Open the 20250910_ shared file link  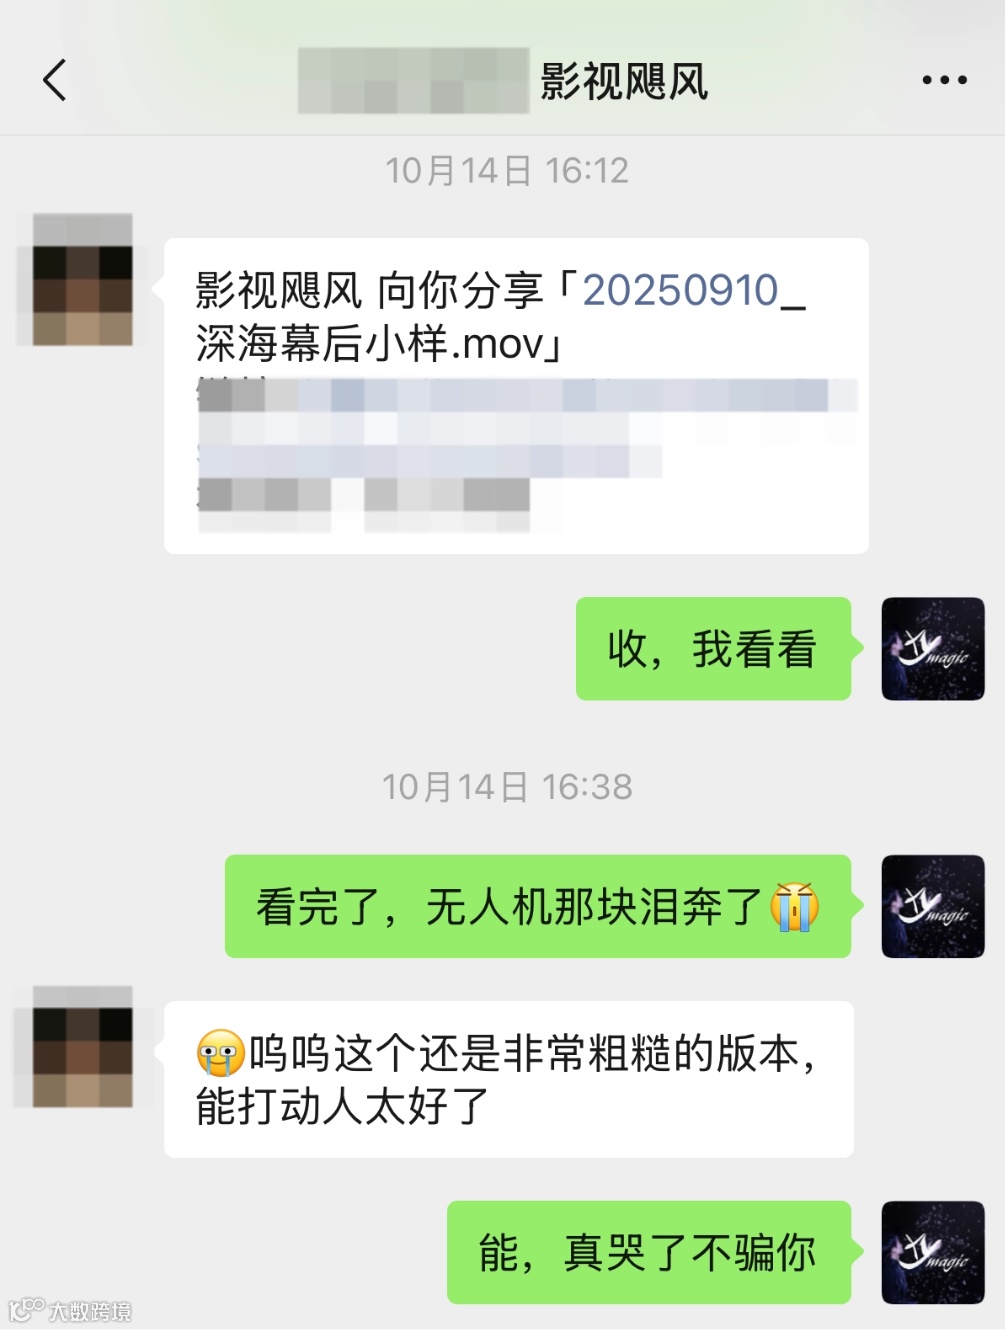point(693,291)
